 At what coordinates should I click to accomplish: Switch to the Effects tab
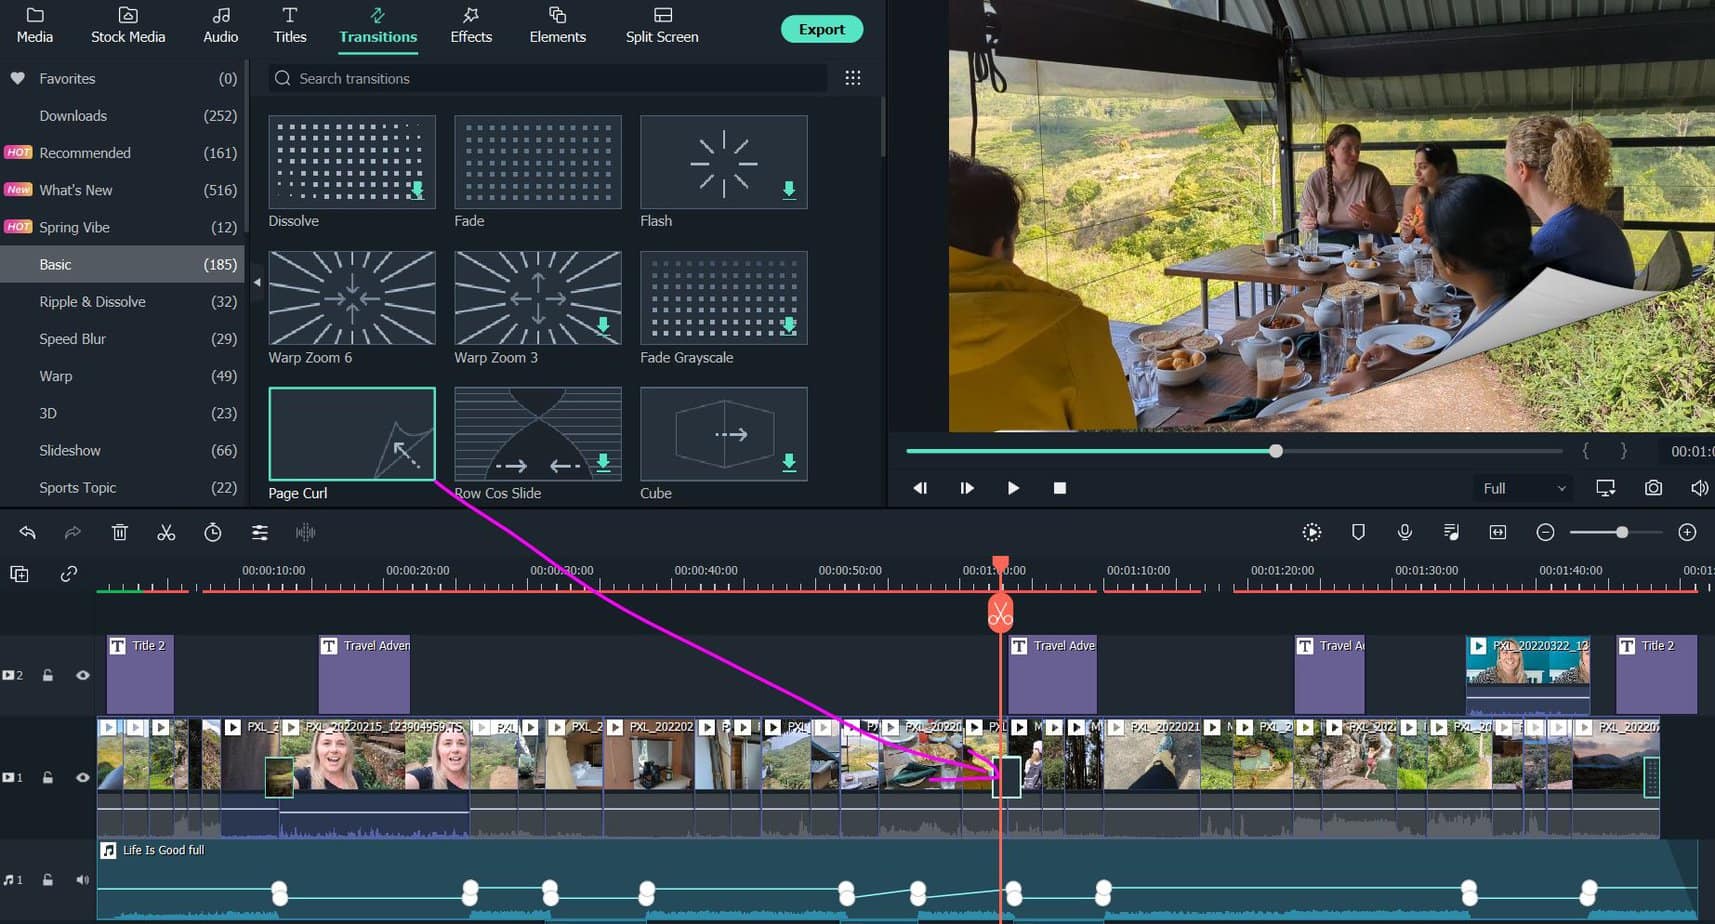[x=471, y=25]
